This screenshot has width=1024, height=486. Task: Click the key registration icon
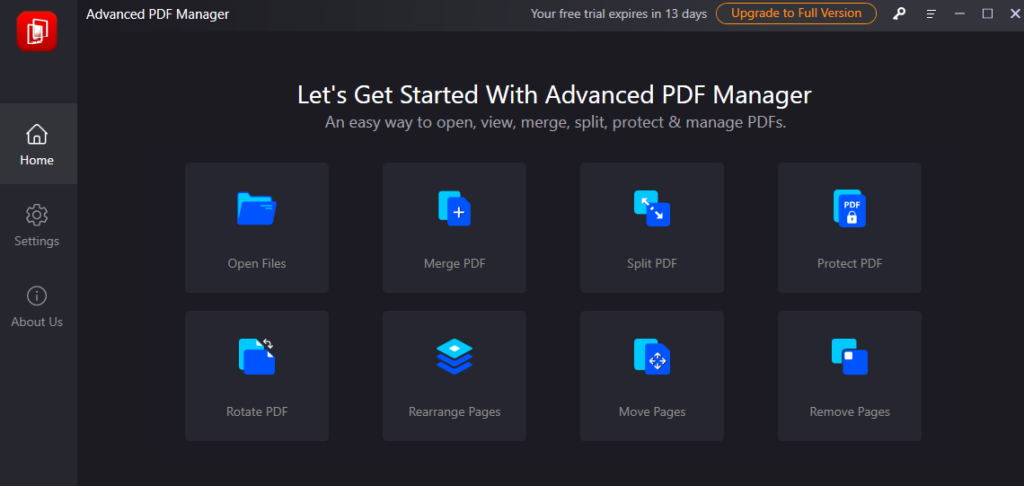click(900, 14)
